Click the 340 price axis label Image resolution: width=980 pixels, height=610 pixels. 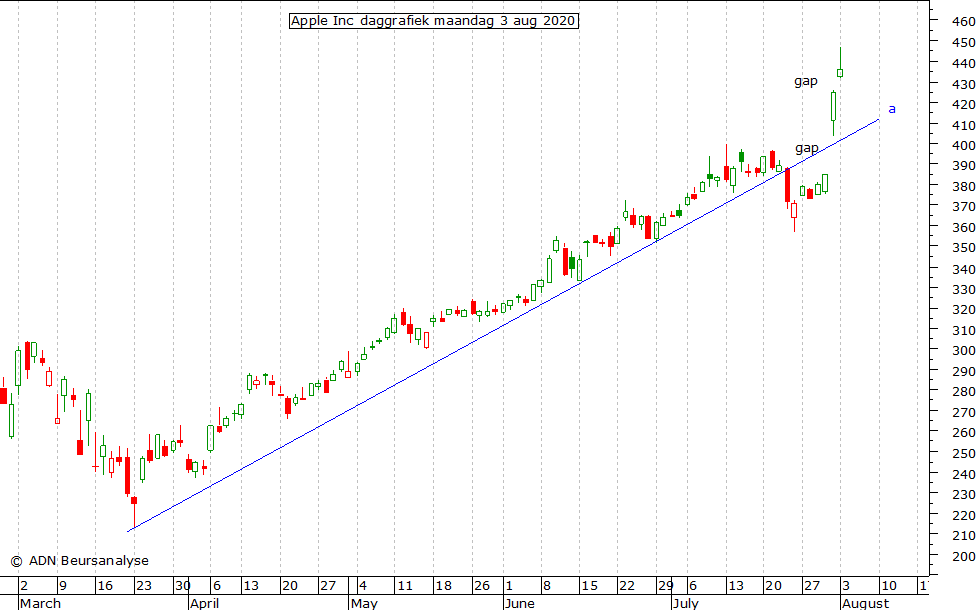[x=962, y=269]
